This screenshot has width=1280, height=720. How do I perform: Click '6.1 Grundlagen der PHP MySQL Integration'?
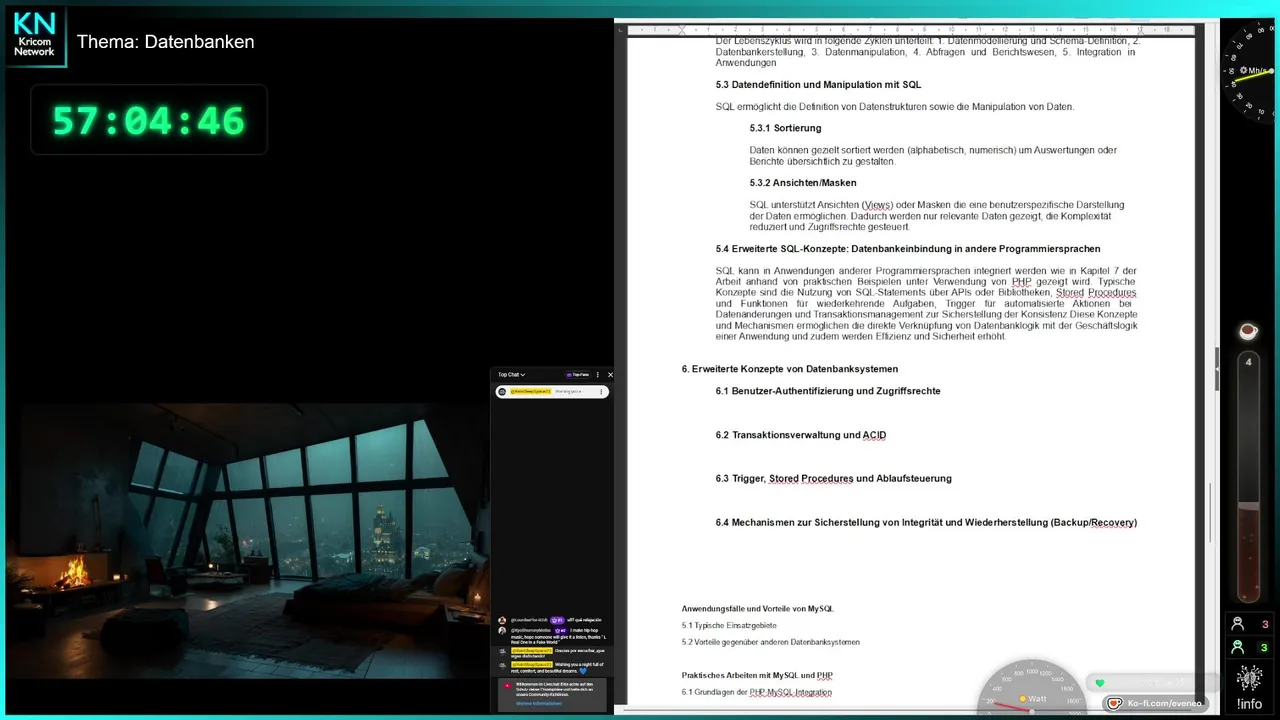tap(757, 692)
